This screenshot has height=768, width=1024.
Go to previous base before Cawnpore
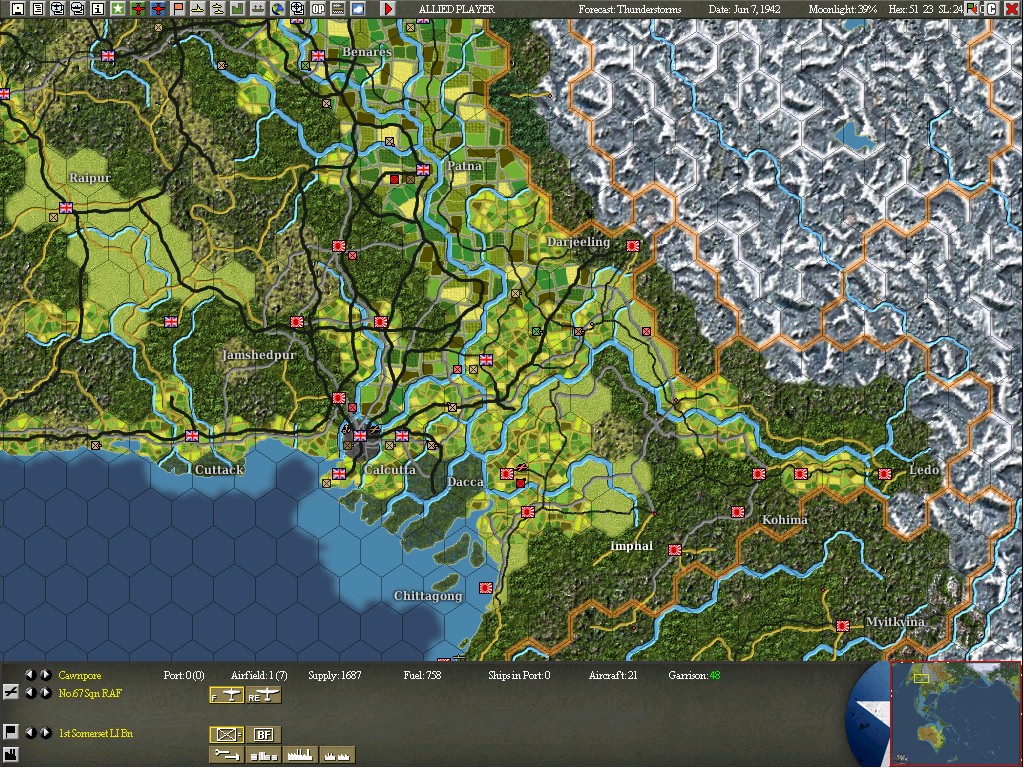(30, 675)
